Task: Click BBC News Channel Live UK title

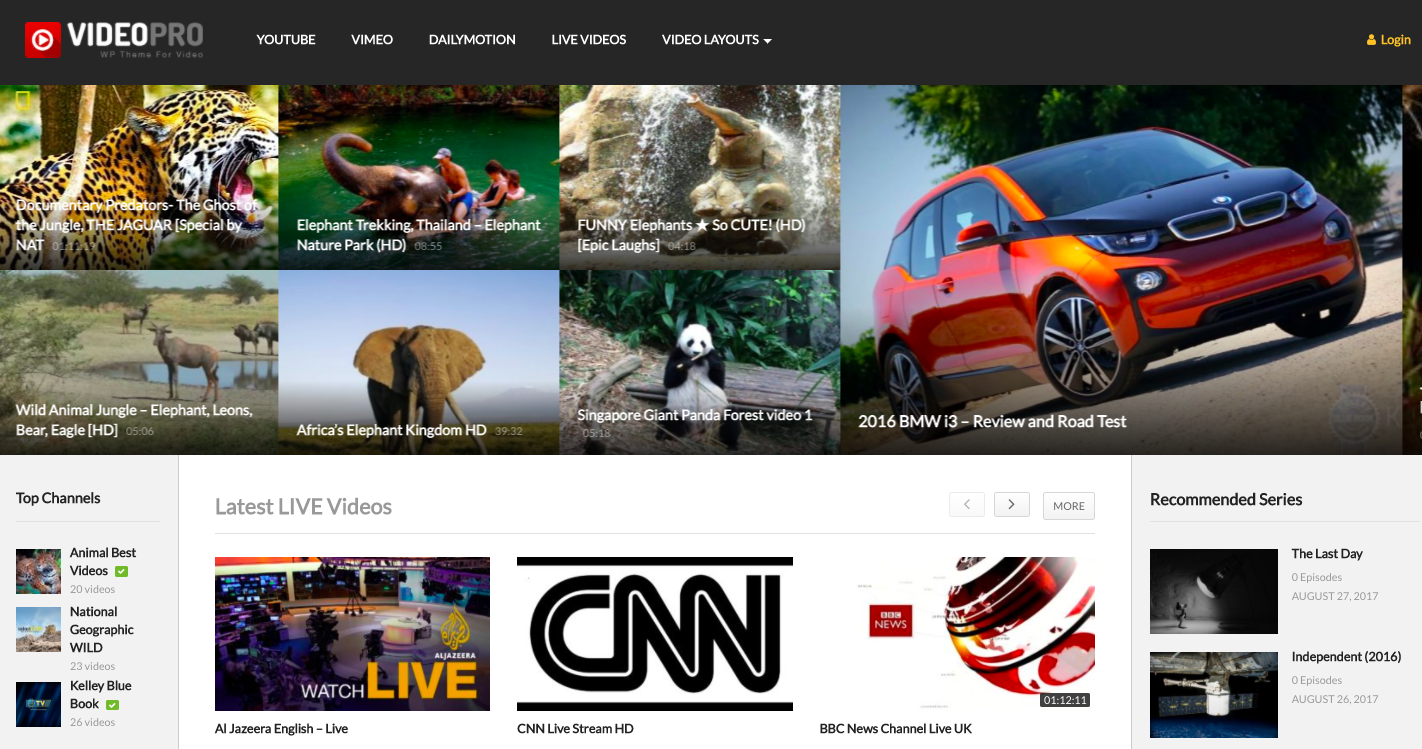Action: pos(896,728)
